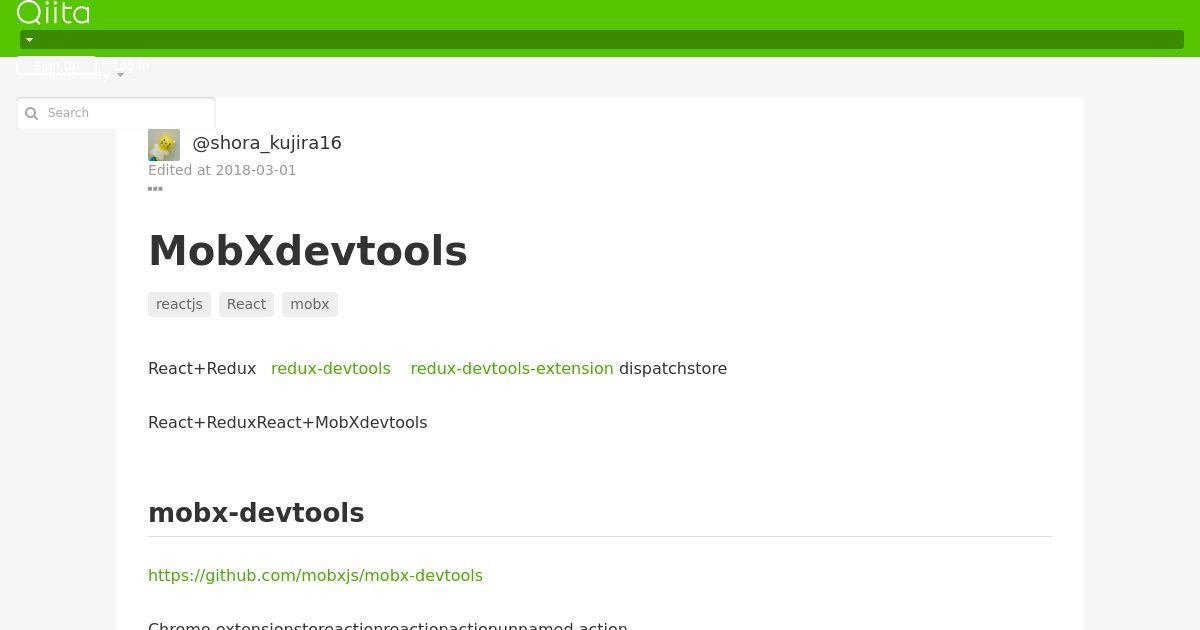Open the three-dot article options menu
The width and height of the screenshot is (1200, 630).
click(155, 189)
